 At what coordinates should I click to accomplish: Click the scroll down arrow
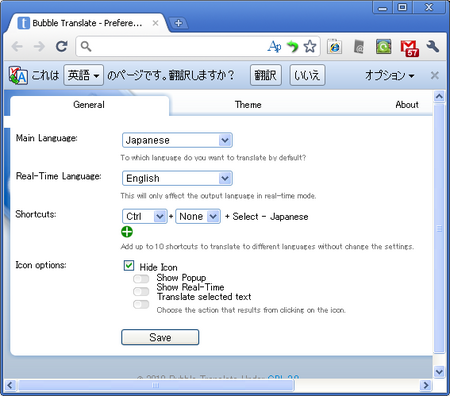pyautogui.click(x=439, y=372)
